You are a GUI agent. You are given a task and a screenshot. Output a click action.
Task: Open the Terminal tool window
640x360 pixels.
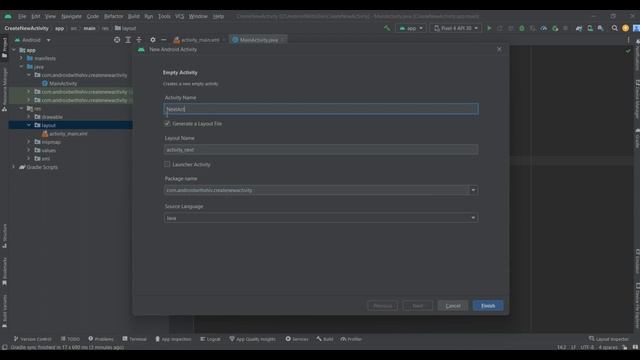(x=134, y=339)
